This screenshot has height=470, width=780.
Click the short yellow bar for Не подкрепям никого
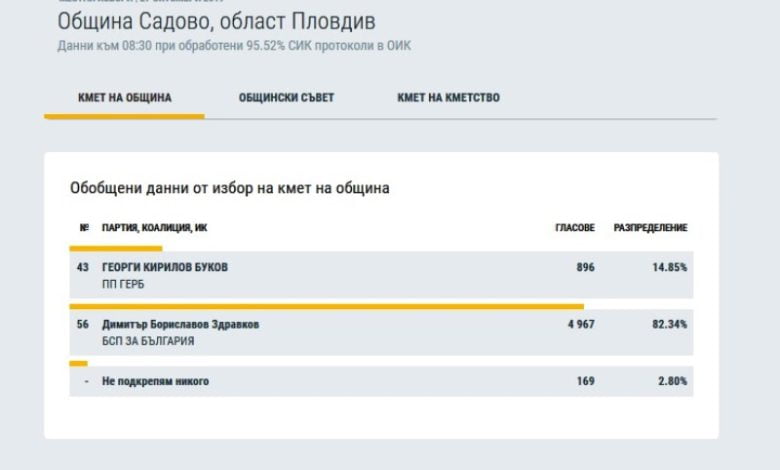click(x=78, y=364)
